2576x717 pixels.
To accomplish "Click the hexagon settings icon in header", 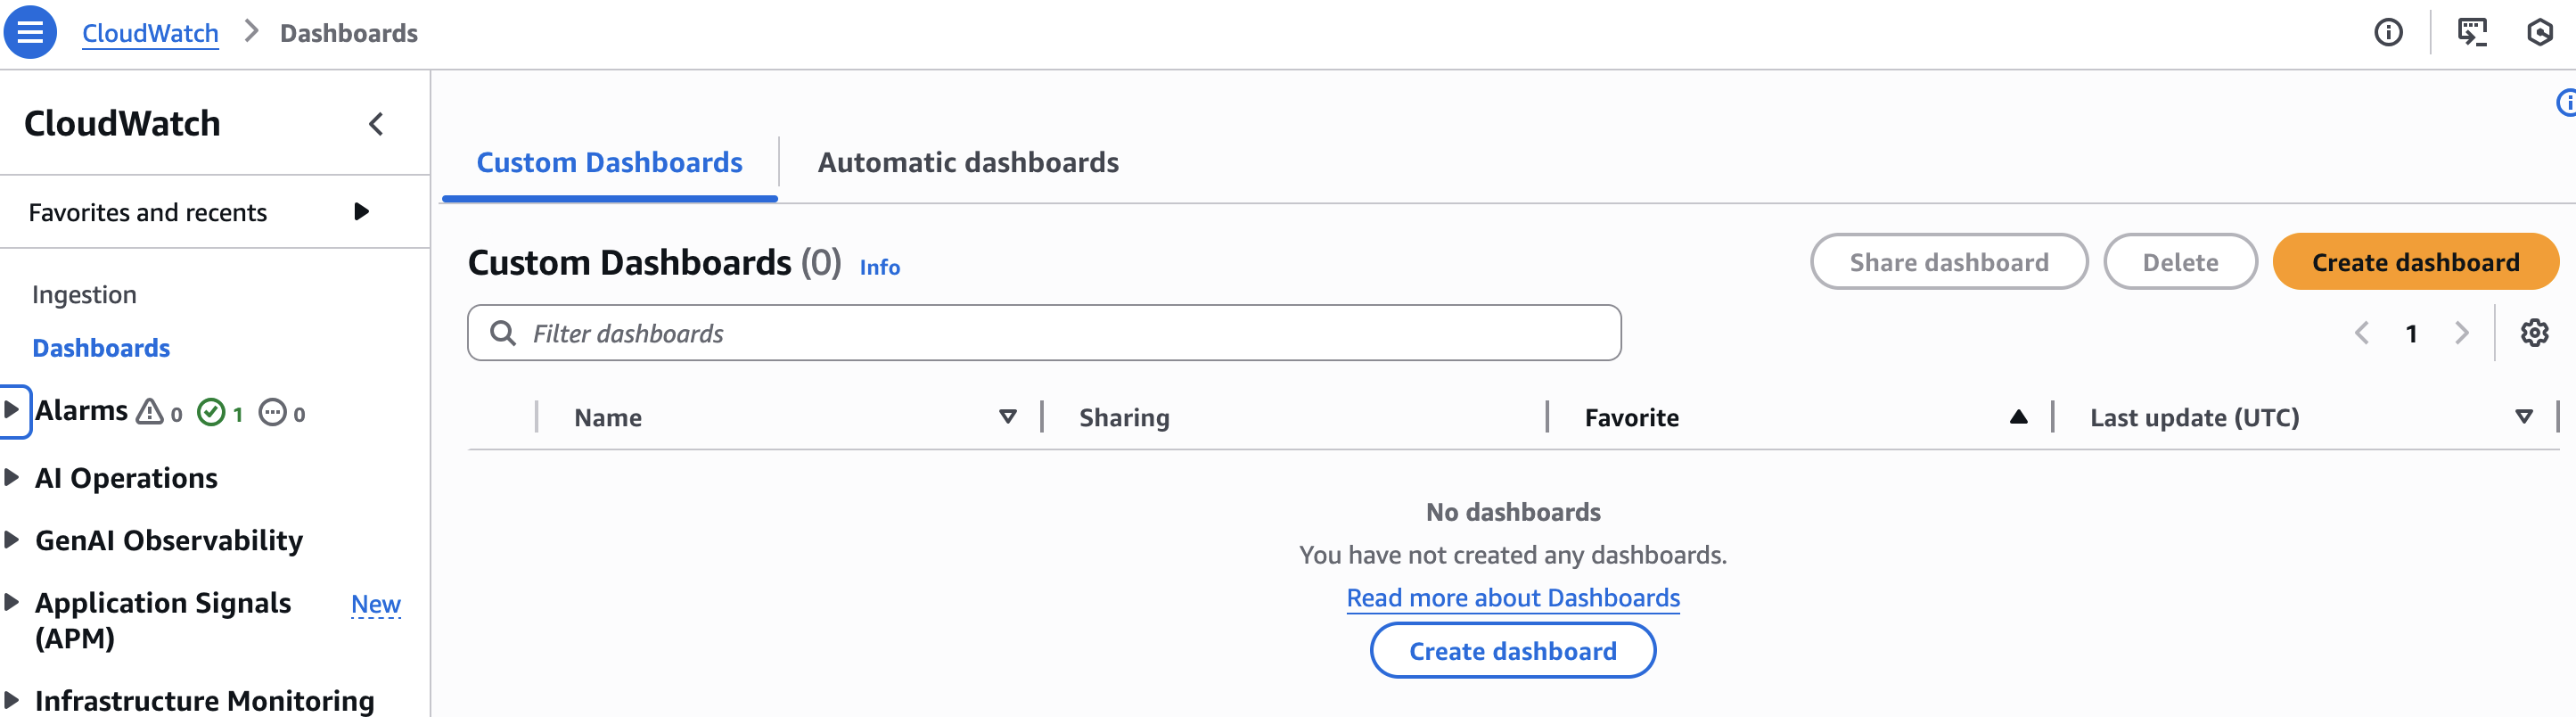I will (x=2539, y=33).
